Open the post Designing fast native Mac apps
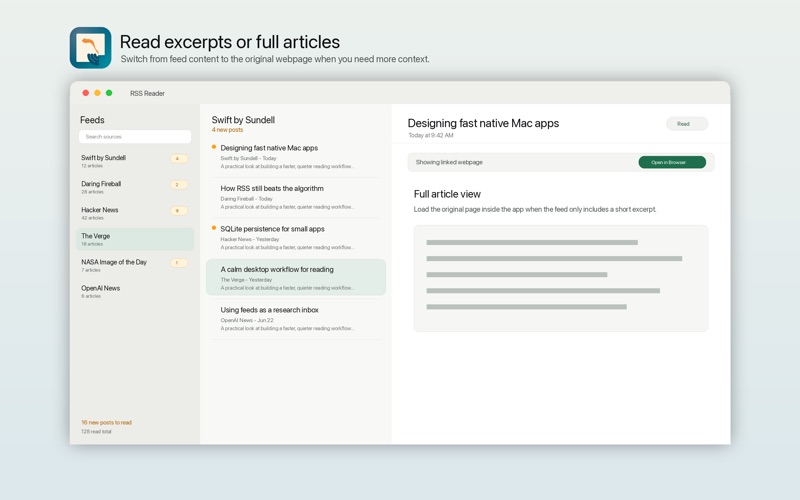The height and width of the screenshot is (500, 800). (296, 157)
